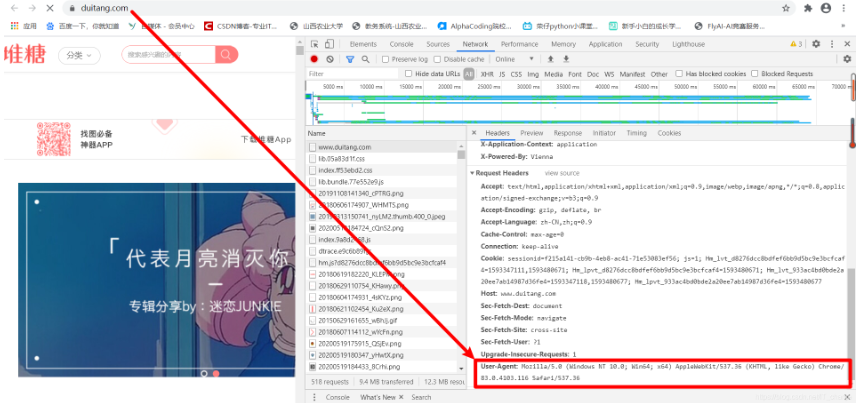Open the Chrome extensions puzzle icon

click(x=809, y=8)
